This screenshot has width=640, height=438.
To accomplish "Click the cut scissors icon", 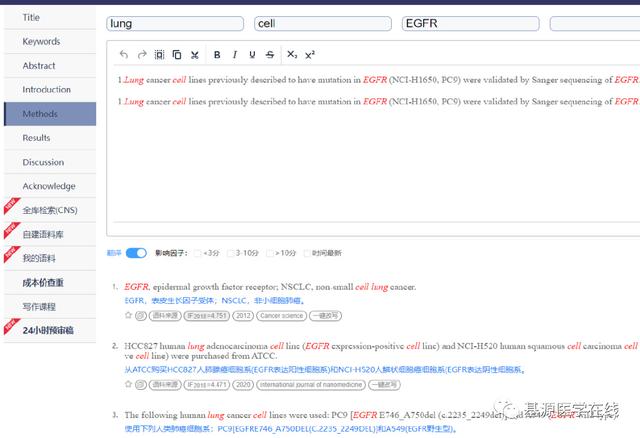I will click(195, 55).
